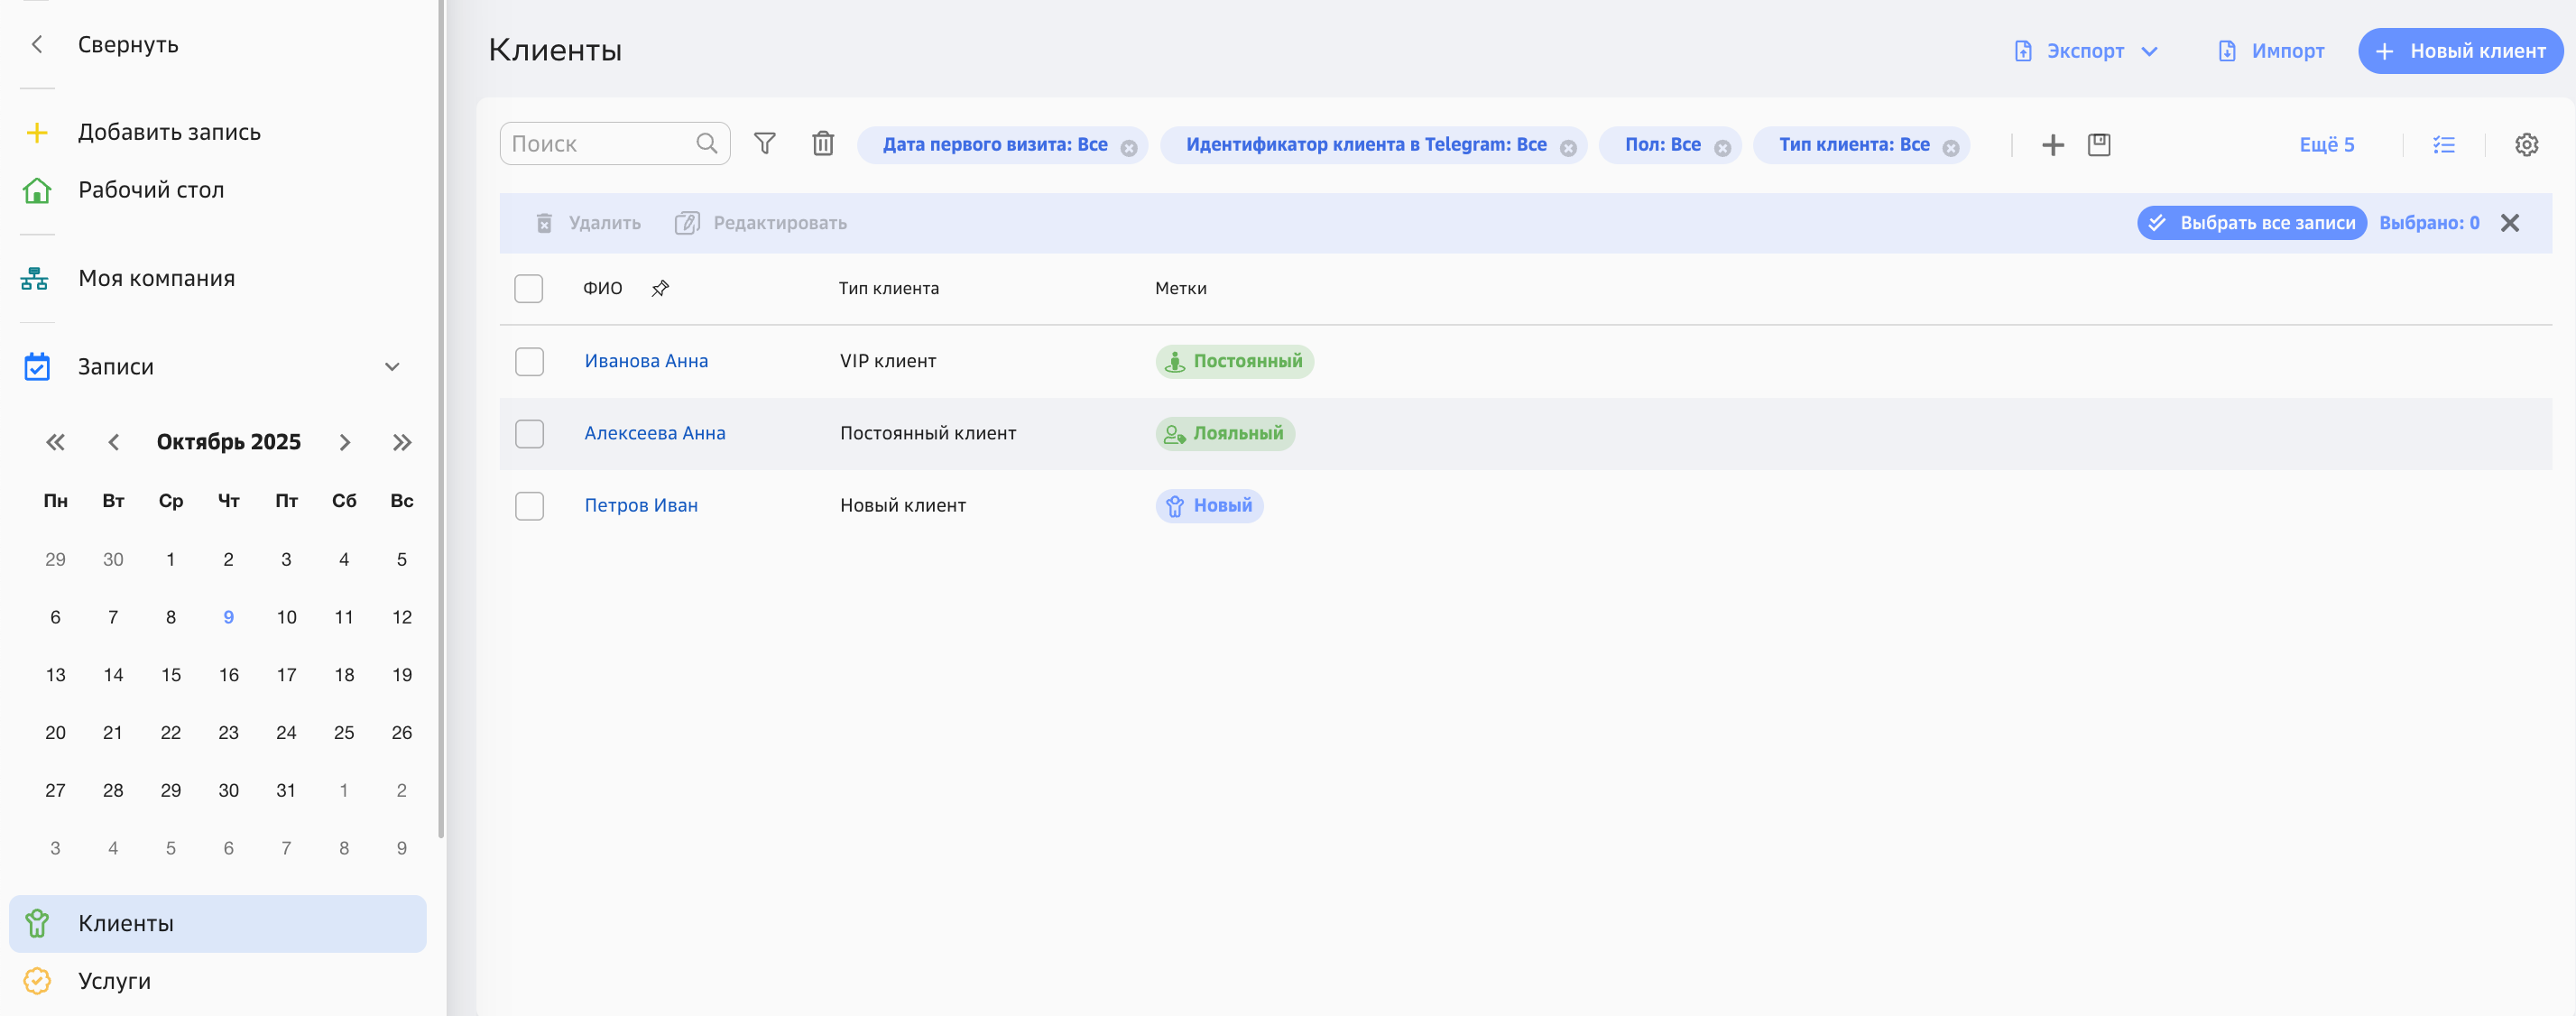Click the filter funnel icon
This screenshot has width=2576, height=1016.
point(765,144)
